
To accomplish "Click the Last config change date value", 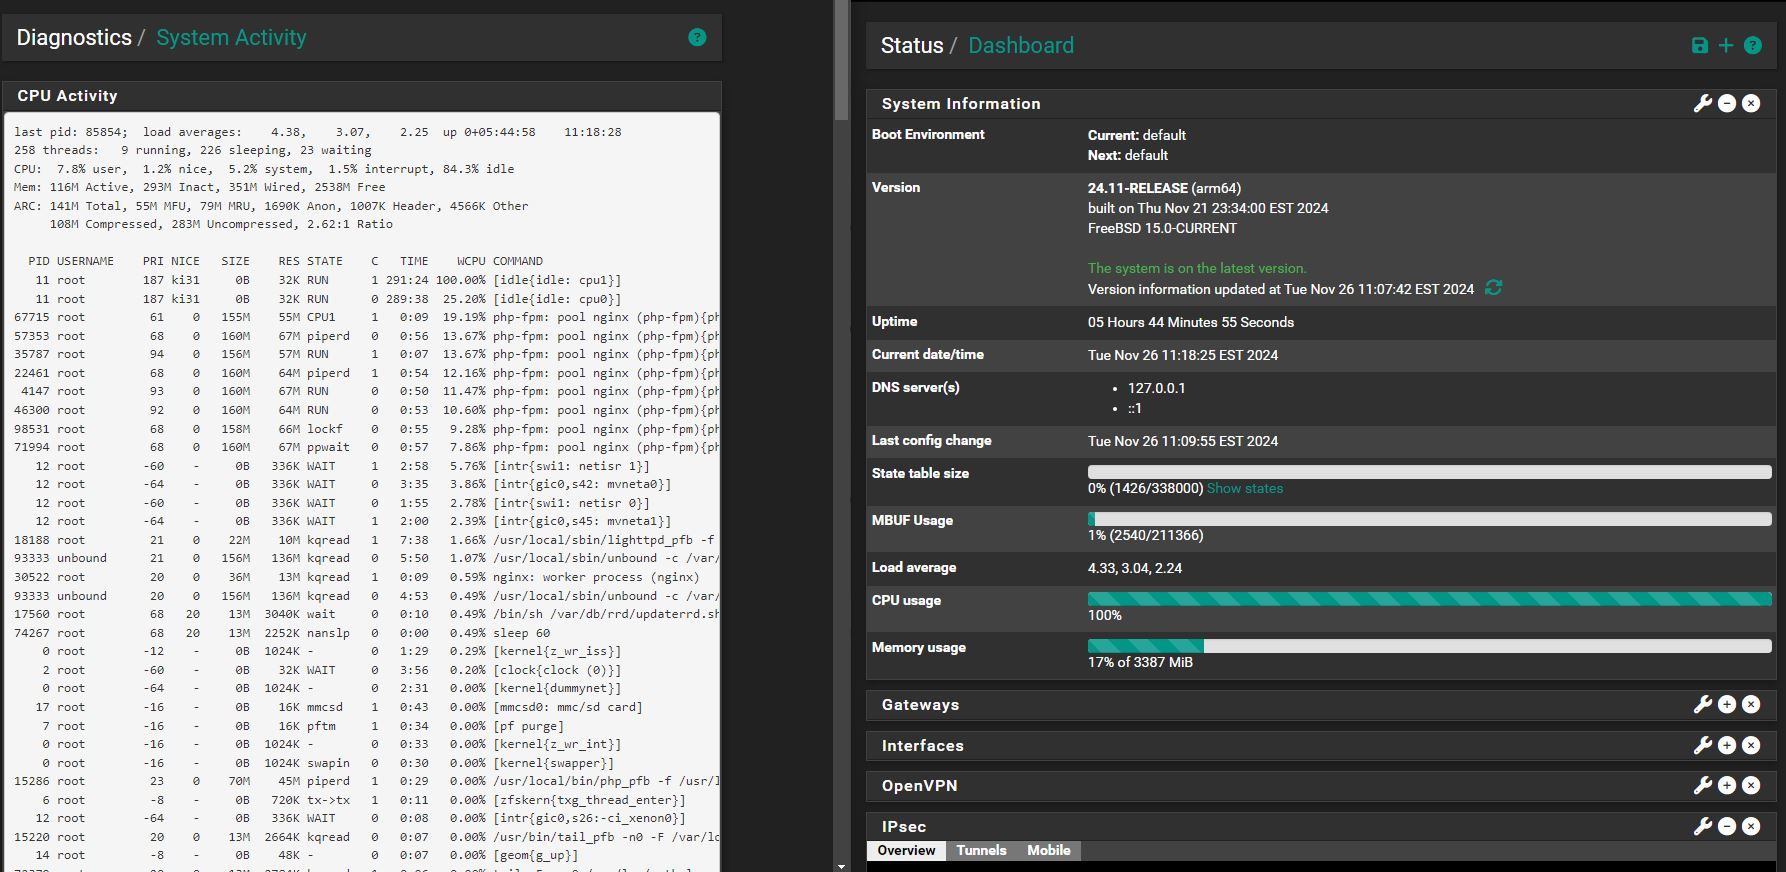I will 1183,441.
